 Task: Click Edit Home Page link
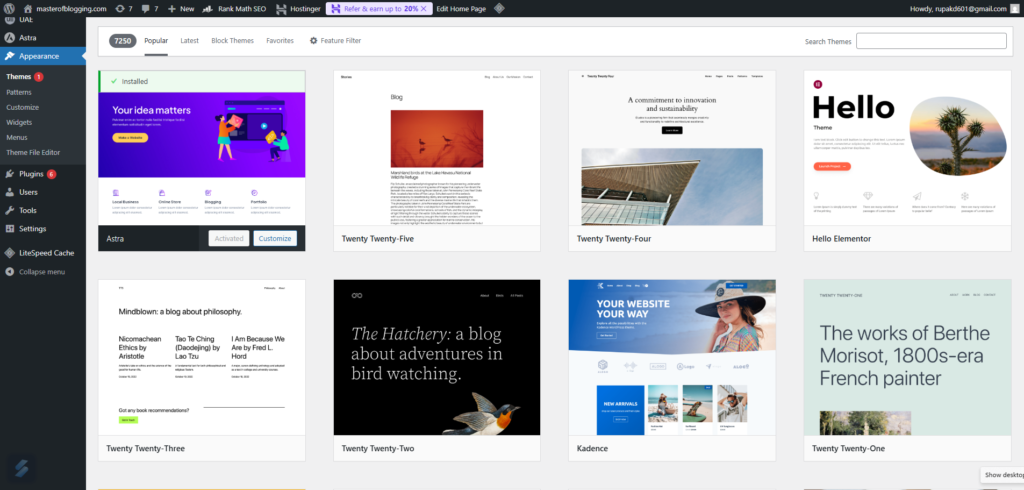[x=461, y=8]
